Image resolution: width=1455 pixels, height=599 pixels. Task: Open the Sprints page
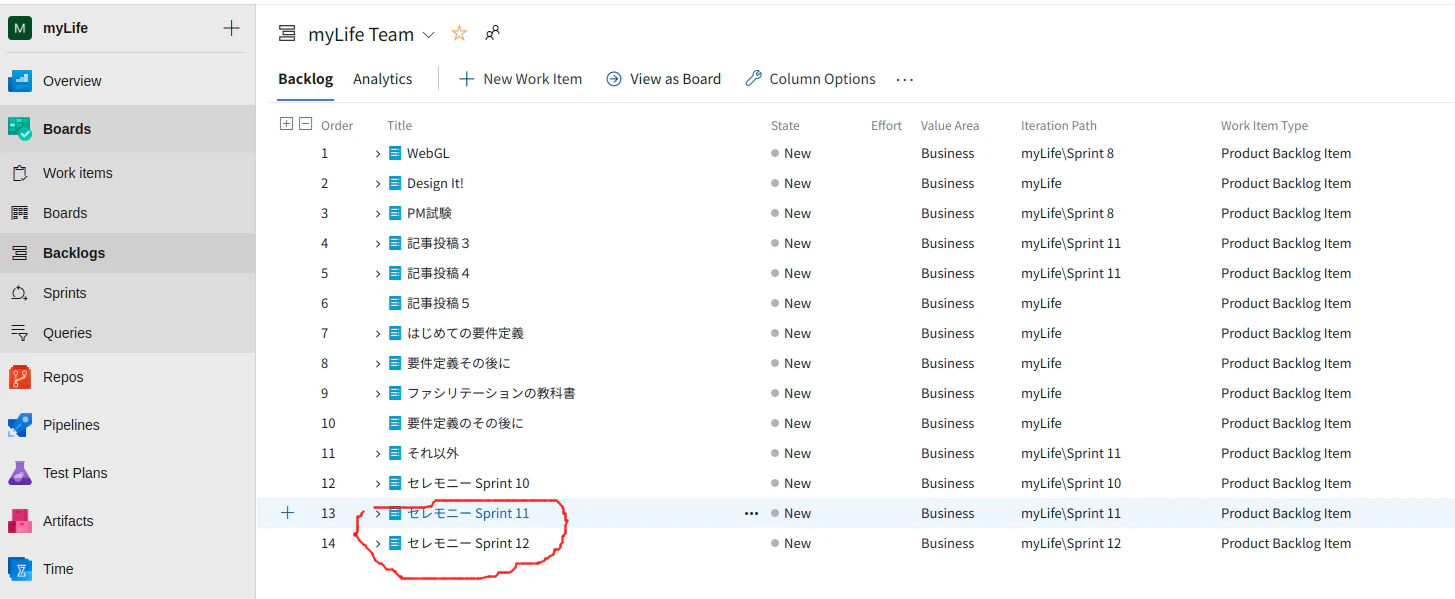(x=65, y=293)
